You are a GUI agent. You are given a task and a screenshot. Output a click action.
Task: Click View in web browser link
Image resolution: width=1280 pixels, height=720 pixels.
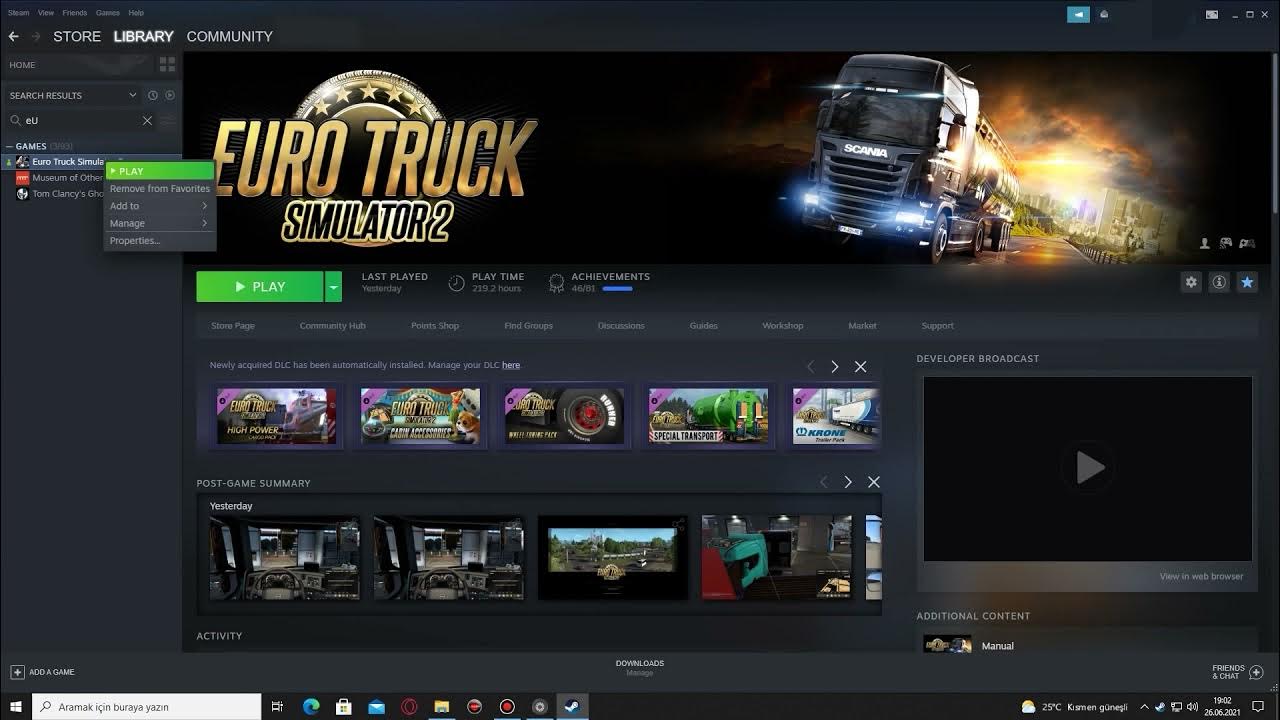tap(1201, 576)
